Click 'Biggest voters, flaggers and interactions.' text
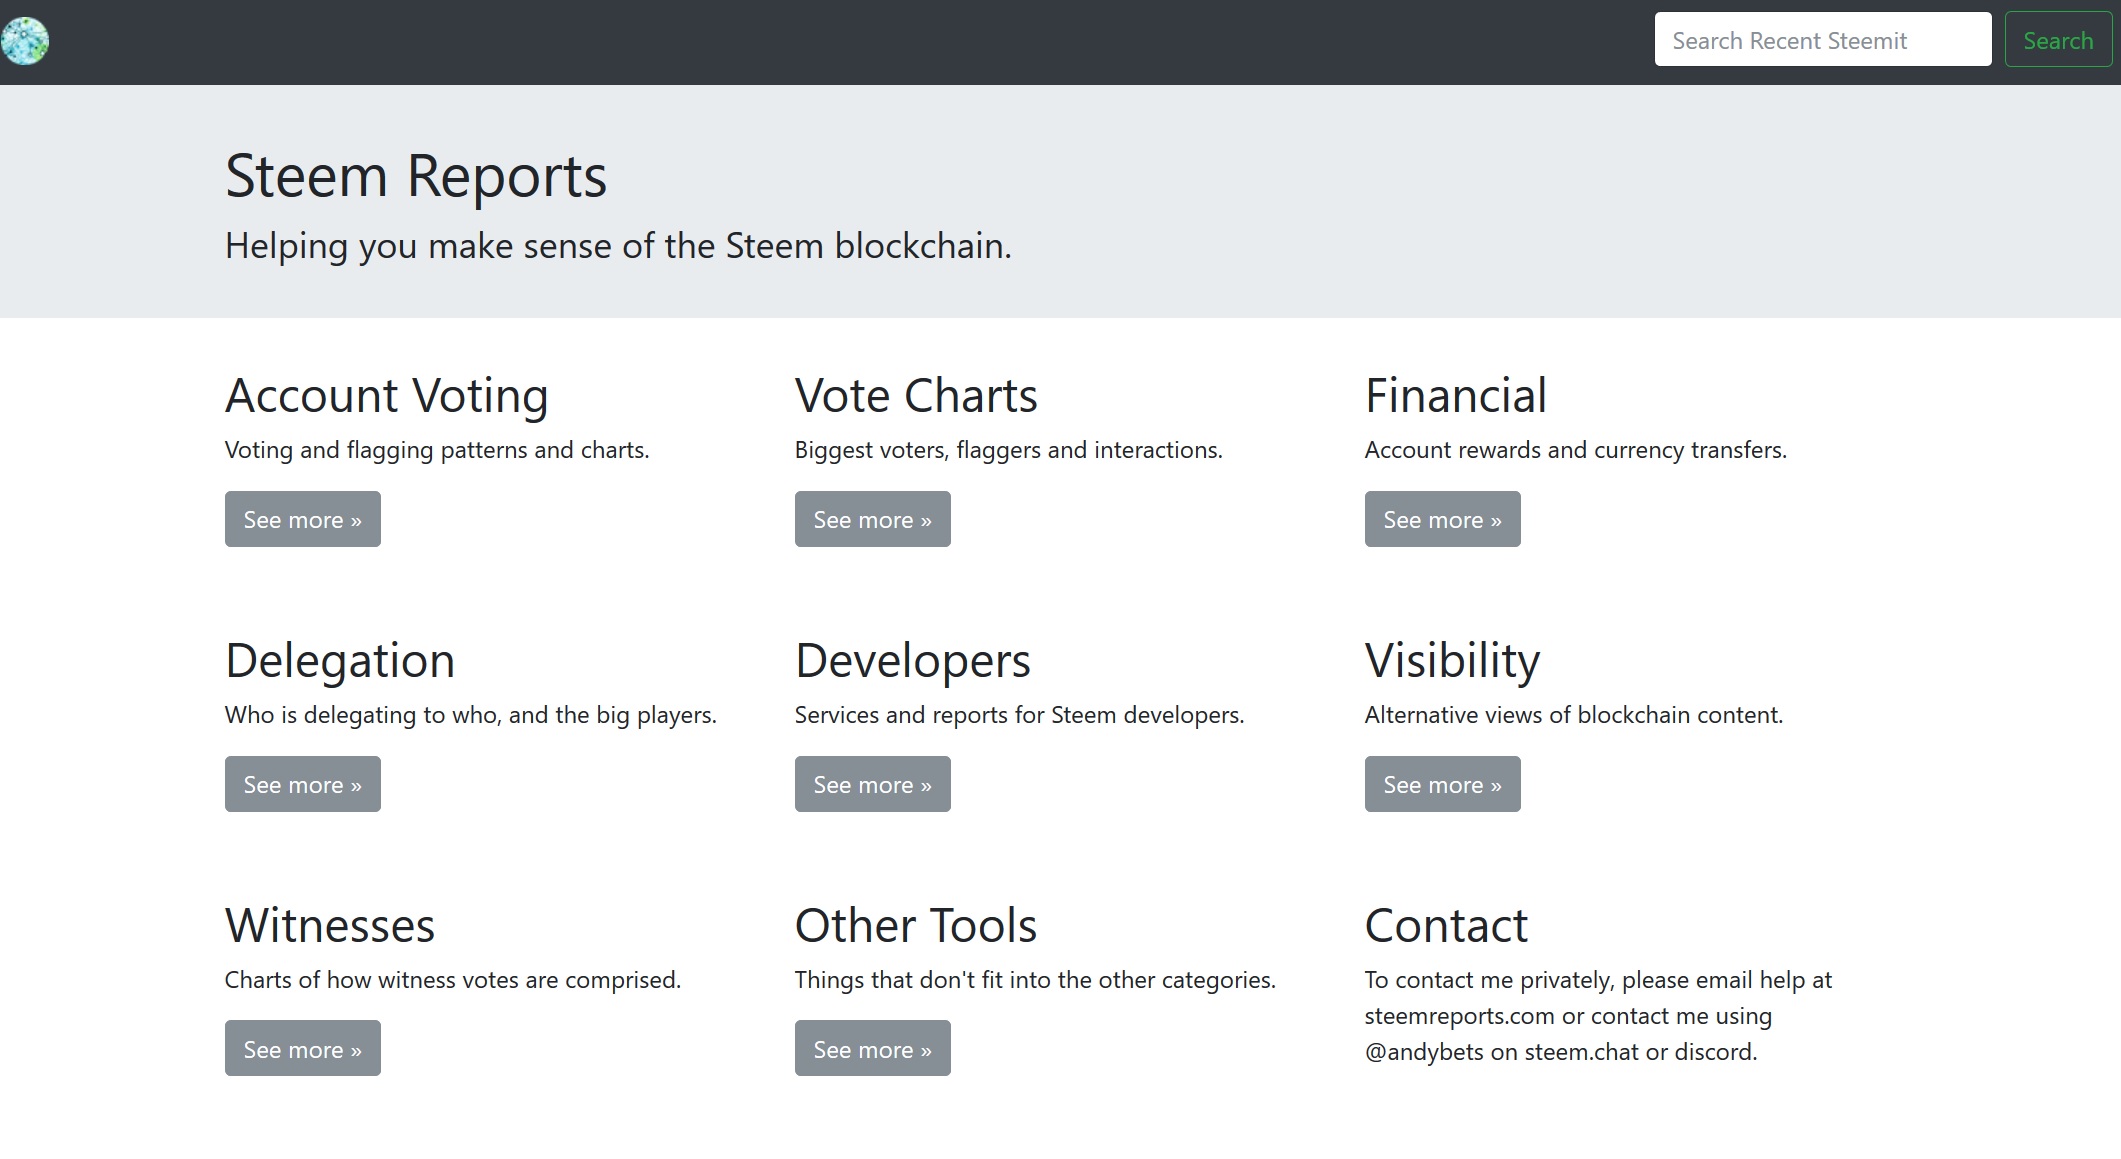Viewport: 2121px width, 1159px height. click(1009, 450)
